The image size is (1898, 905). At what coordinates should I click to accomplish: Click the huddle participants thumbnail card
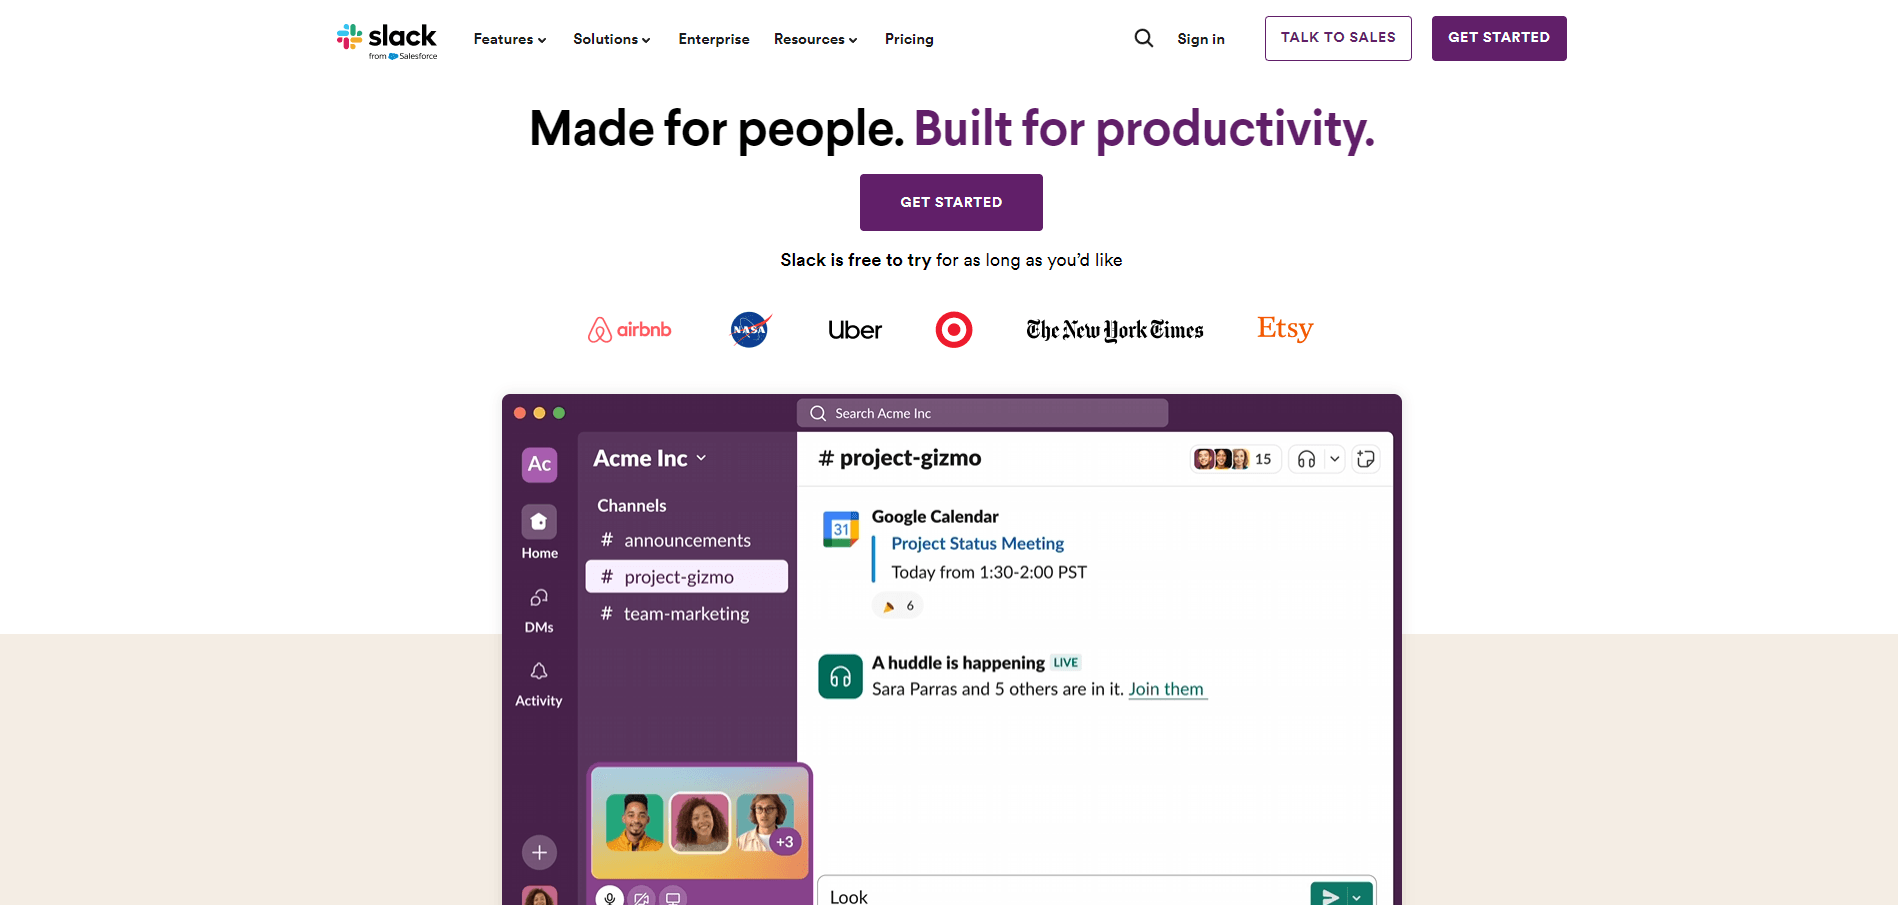[x=700, y=822]
